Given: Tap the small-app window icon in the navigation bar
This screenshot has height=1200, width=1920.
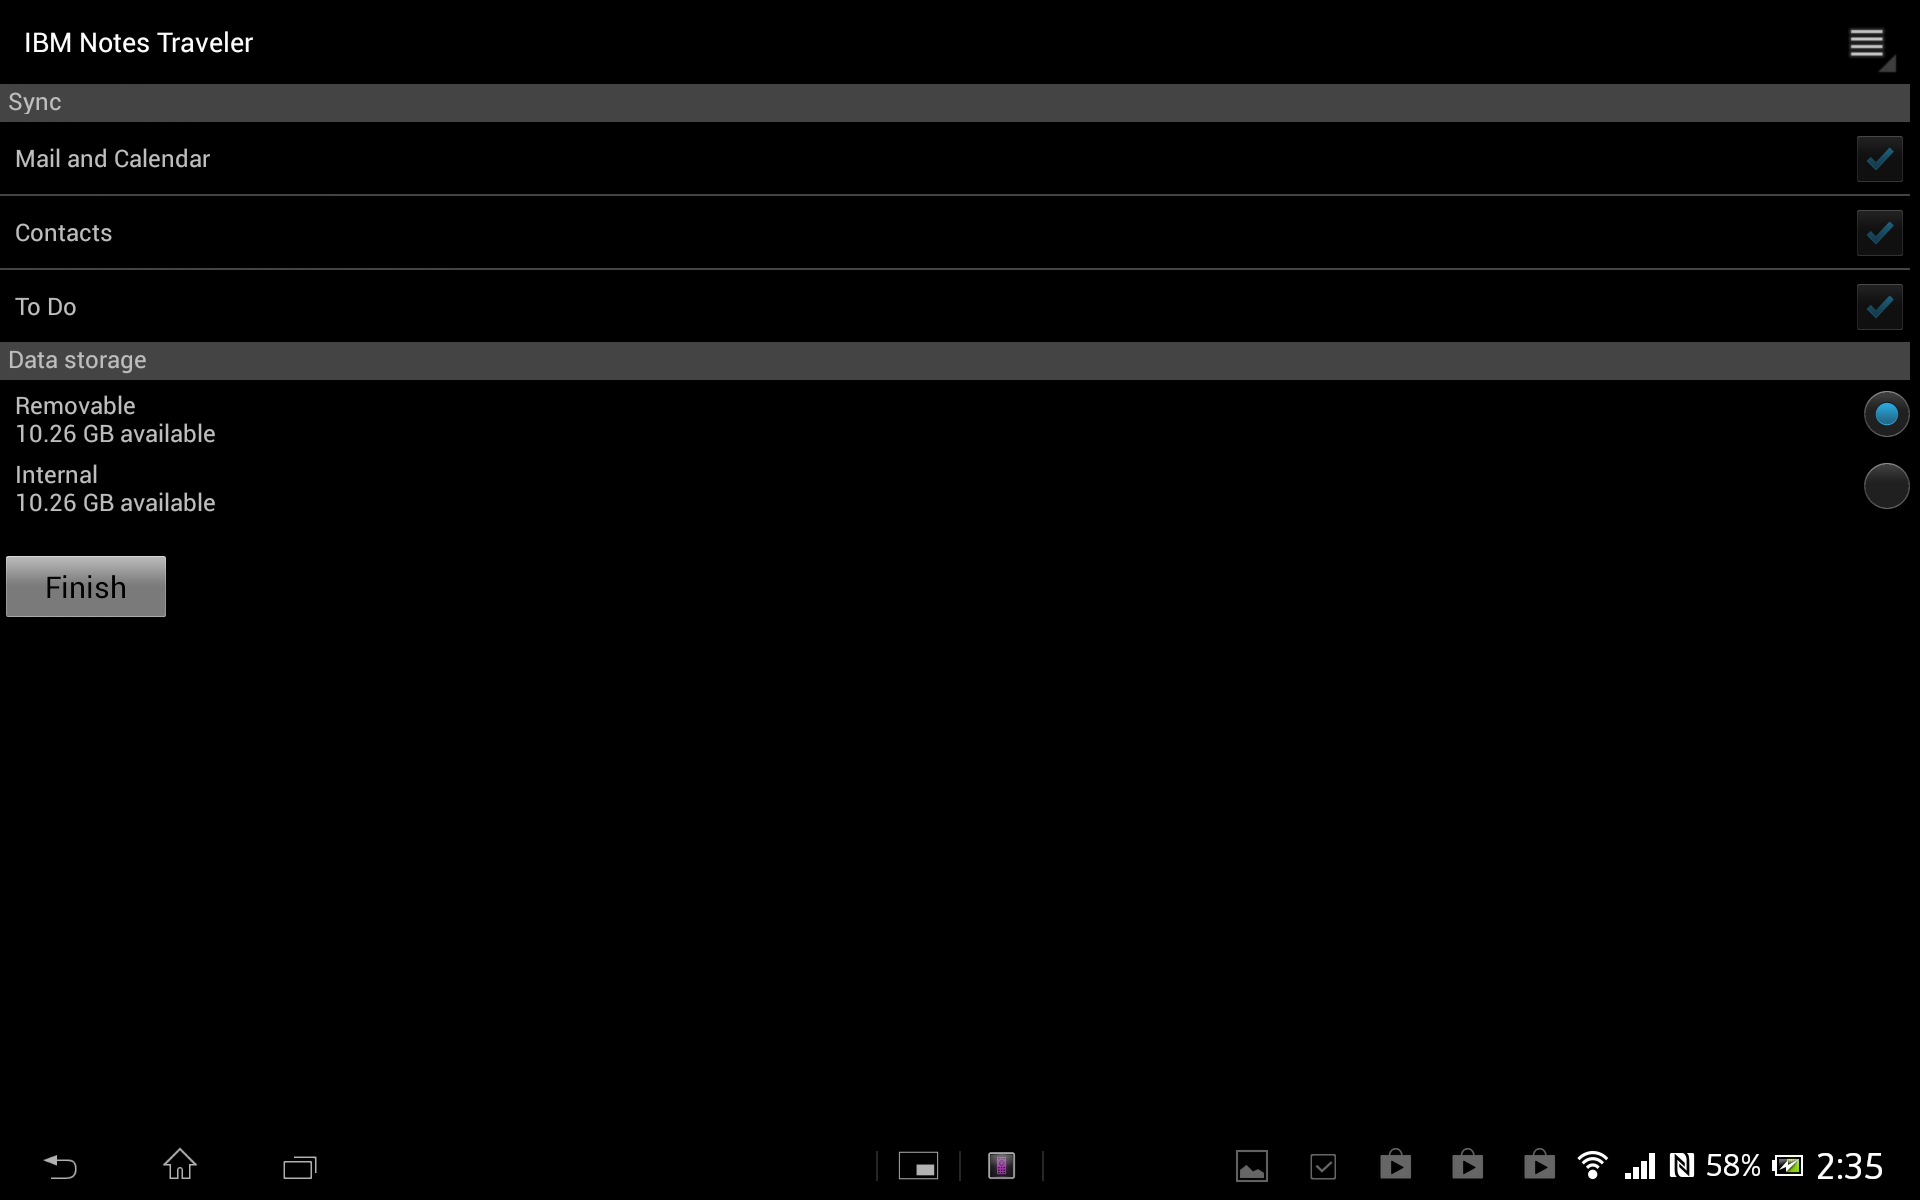Looking at the screenshot, I should point(918,1166).
